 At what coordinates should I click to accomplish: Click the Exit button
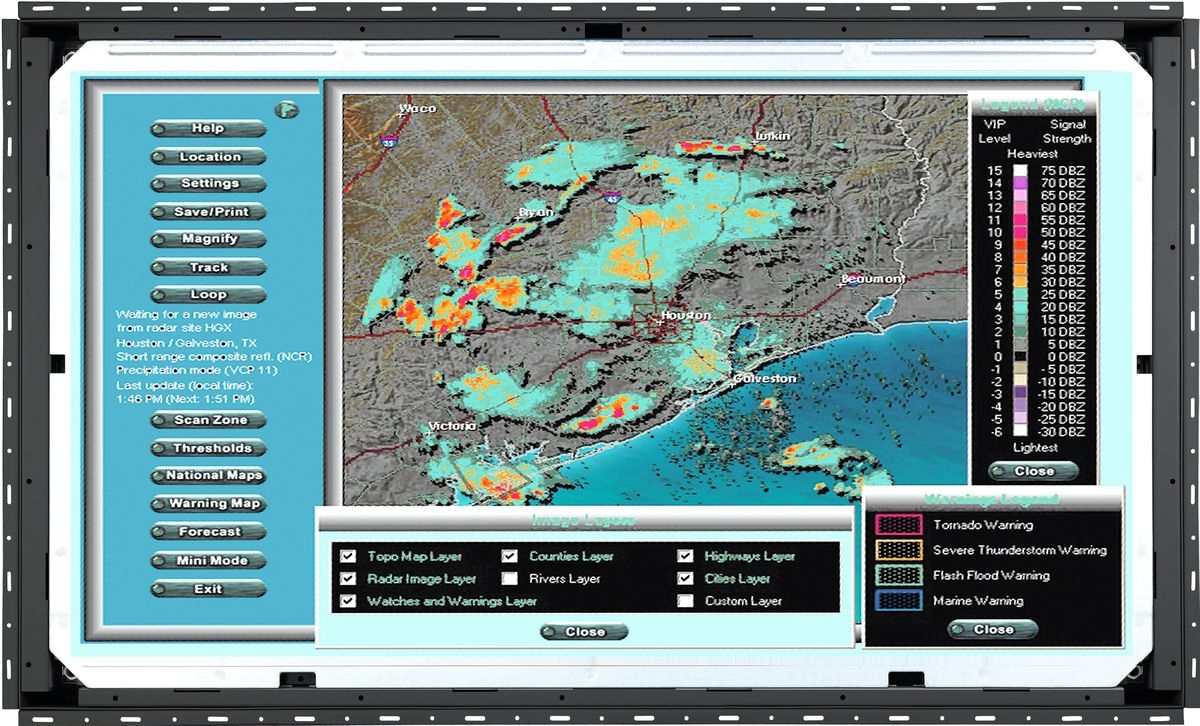209,590
